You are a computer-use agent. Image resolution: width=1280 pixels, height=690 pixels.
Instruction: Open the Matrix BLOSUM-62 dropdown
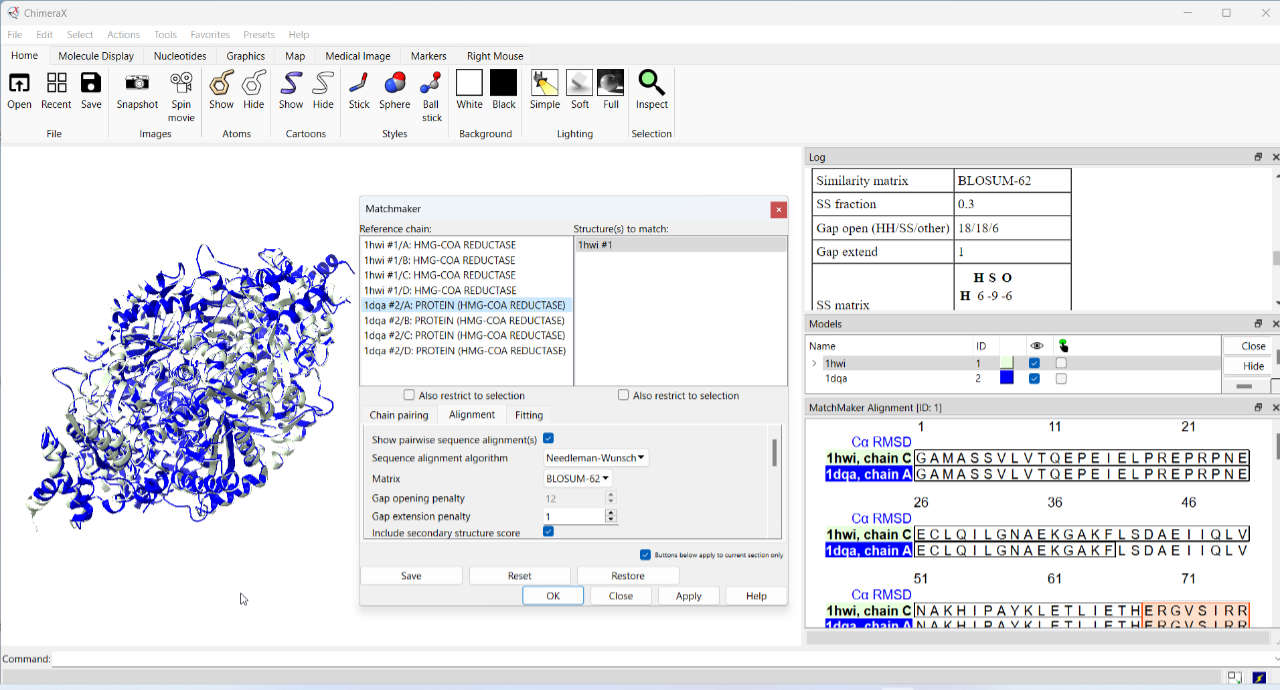577,479
